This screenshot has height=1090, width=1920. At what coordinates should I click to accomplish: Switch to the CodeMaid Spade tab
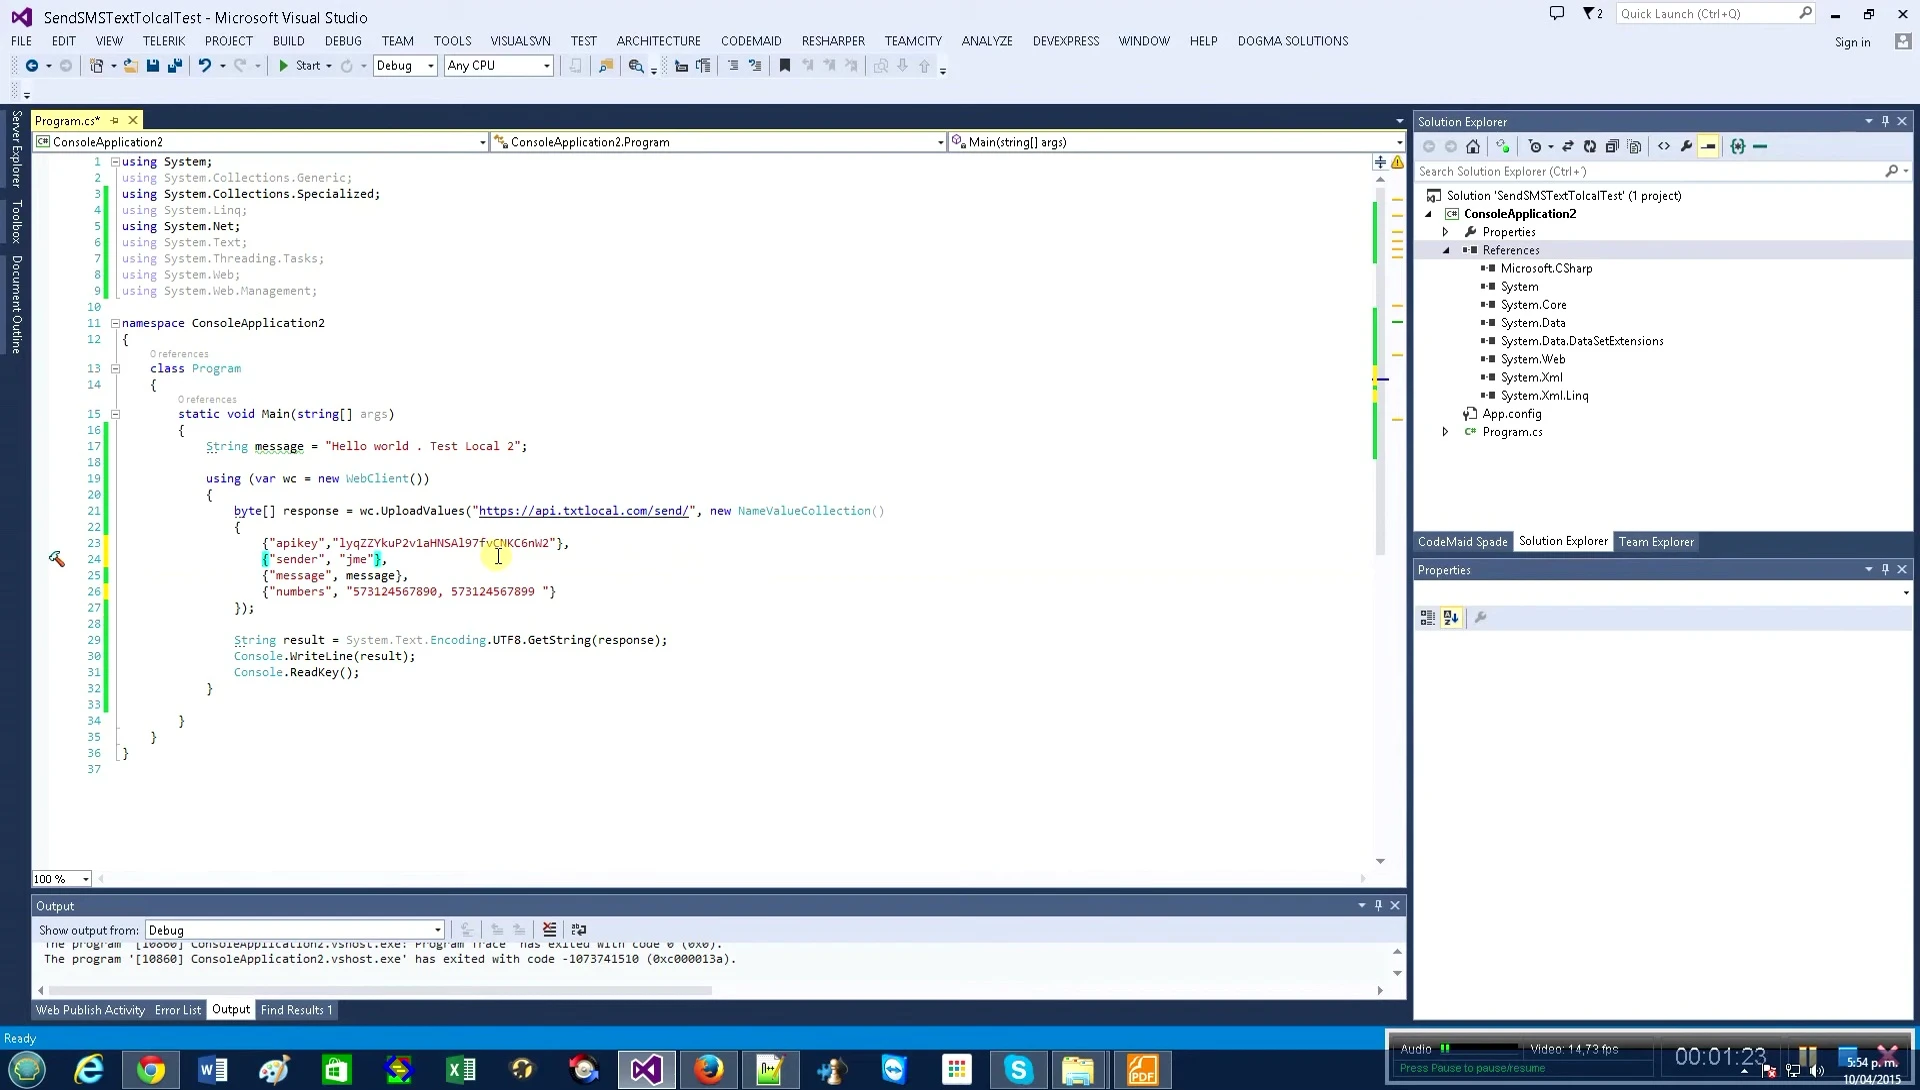click(1462, 542)
